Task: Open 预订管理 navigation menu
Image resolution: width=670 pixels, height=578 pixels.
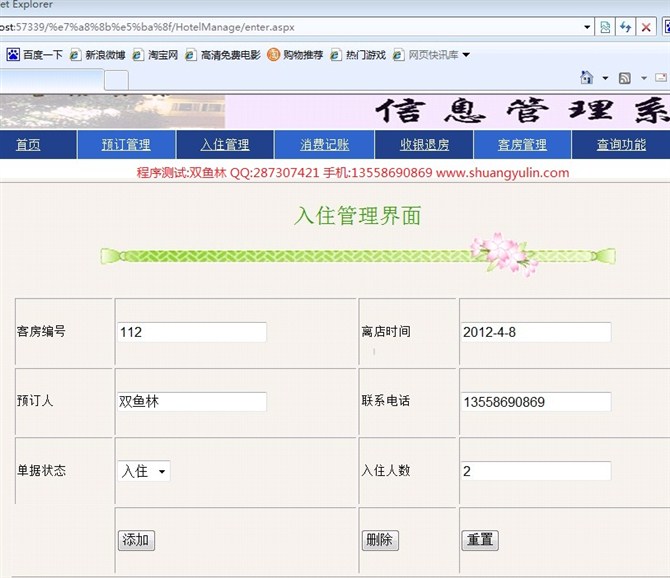Action: [x=126, y=145]
